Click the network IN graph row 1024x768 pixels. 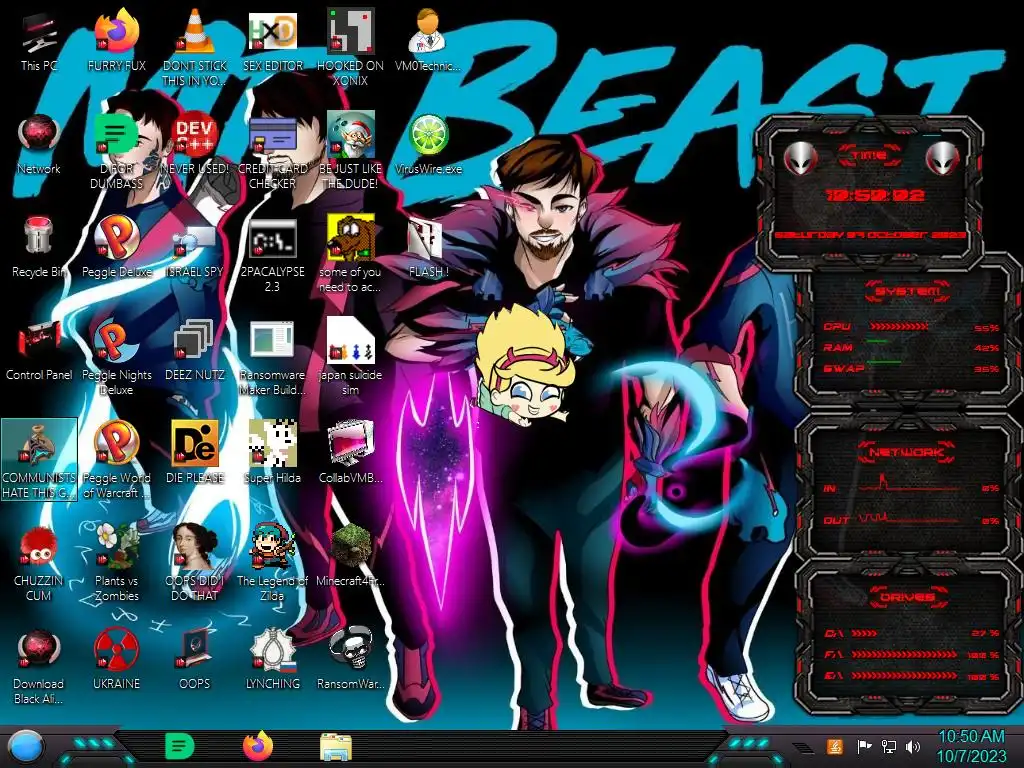912,485
